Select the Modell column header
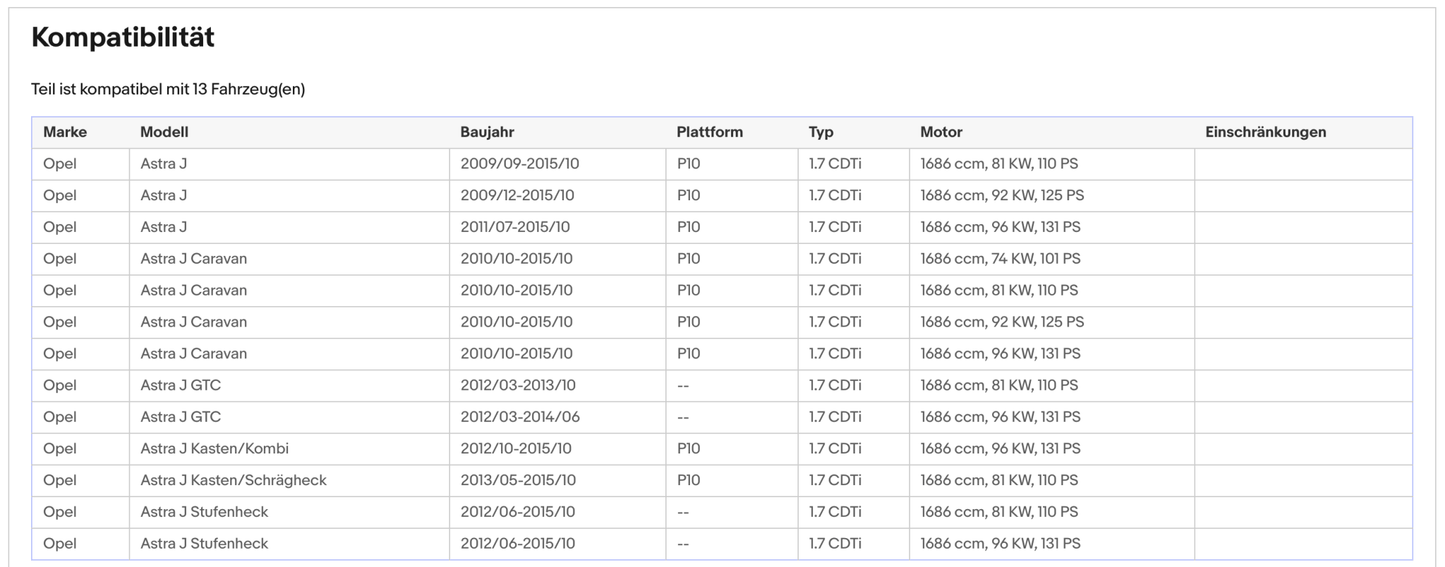 (164, 132)
